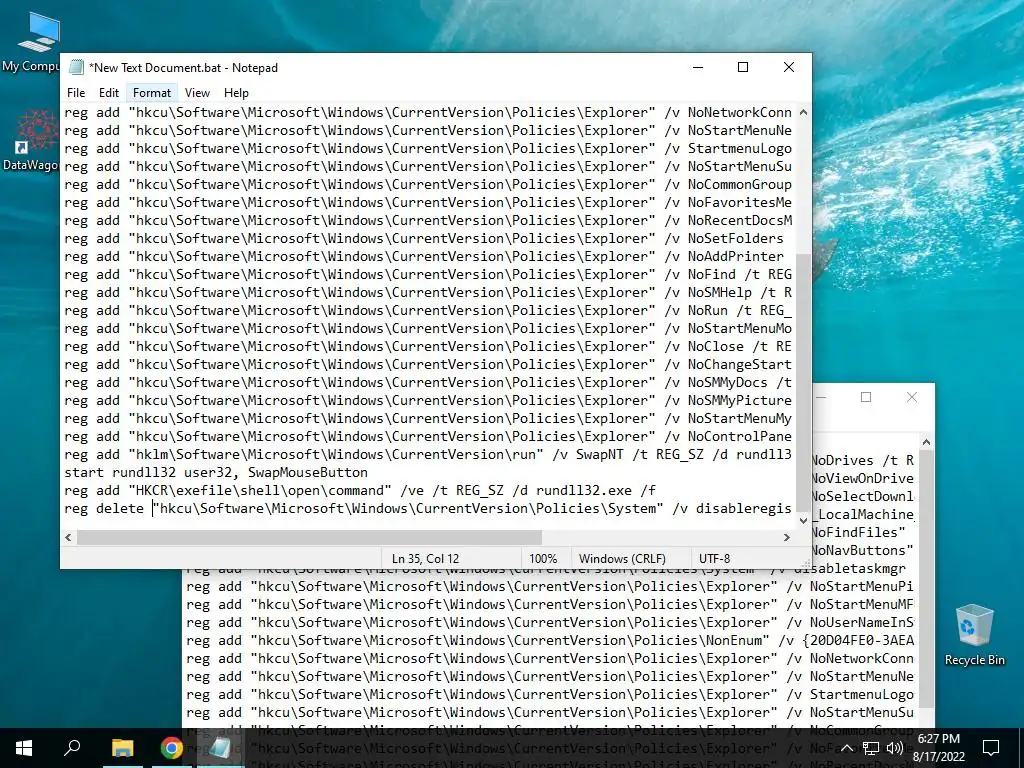
Task: Click the vertical scrollbar up arrow
Action: tap(803, 112)
